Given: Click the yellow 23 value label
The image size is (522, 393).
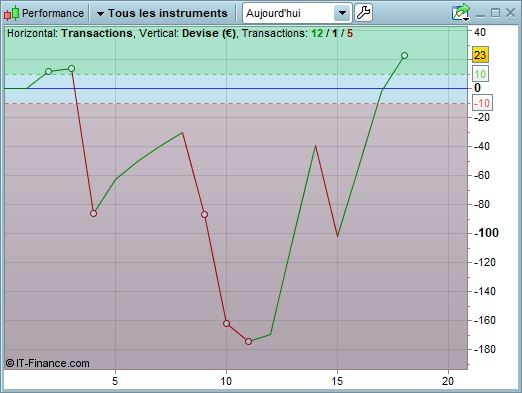Looking at the screenshot, I should pos(480,55).
